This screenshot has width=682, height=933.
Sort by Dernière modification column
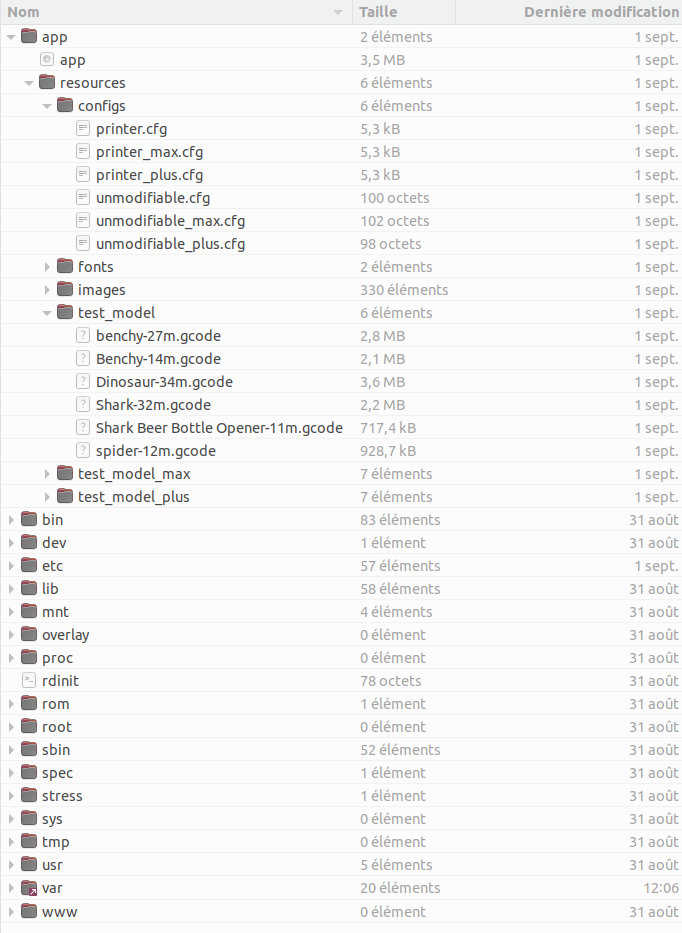[x=569, y=12]
